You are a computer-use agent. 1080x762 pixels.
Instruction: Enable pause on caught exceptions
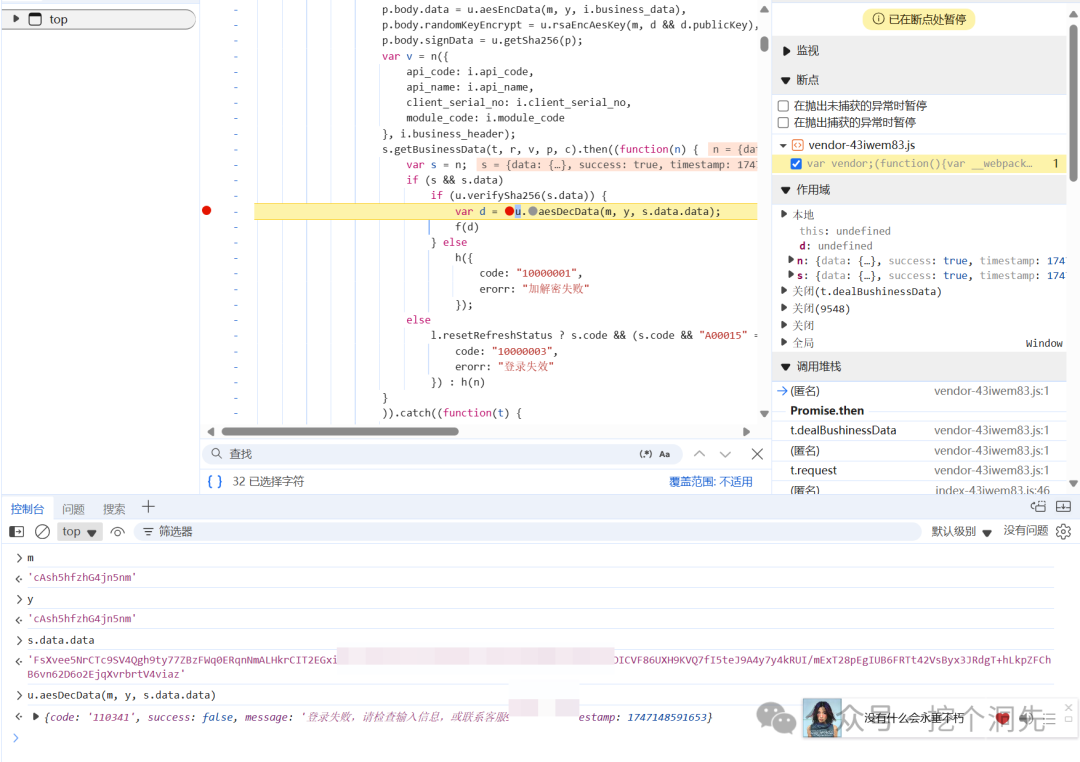(783, 123)
